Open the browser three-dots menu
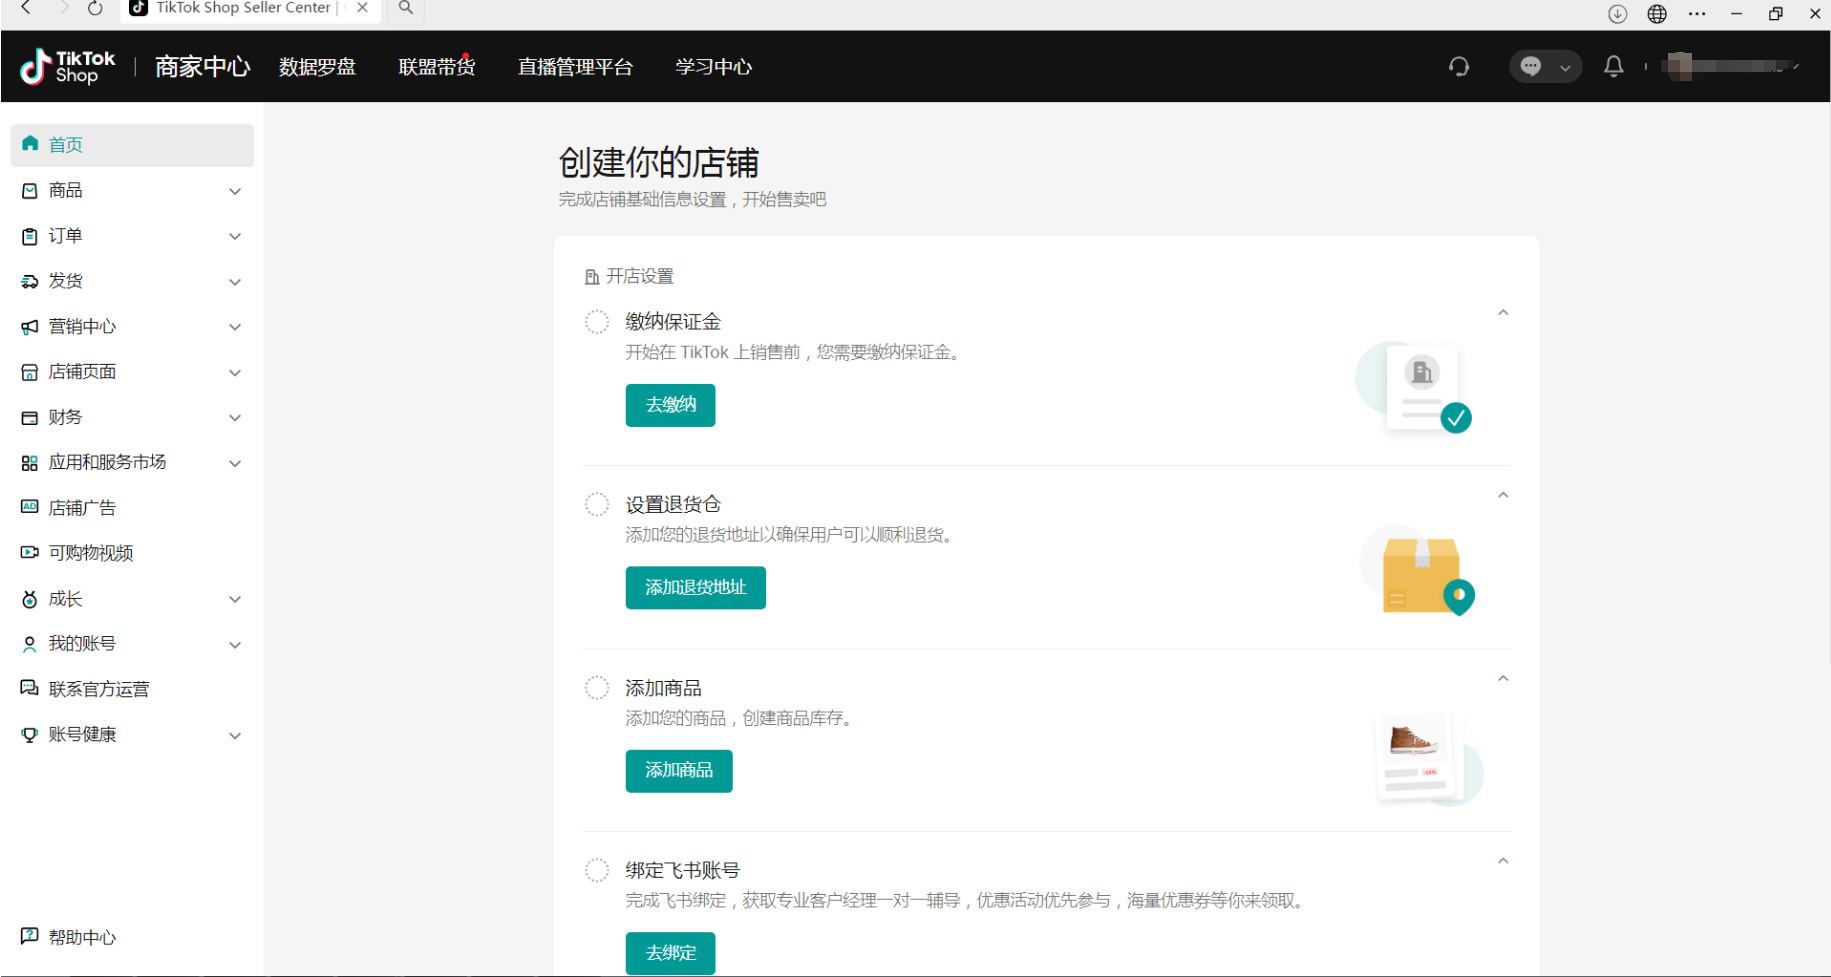 (1697, 13)
